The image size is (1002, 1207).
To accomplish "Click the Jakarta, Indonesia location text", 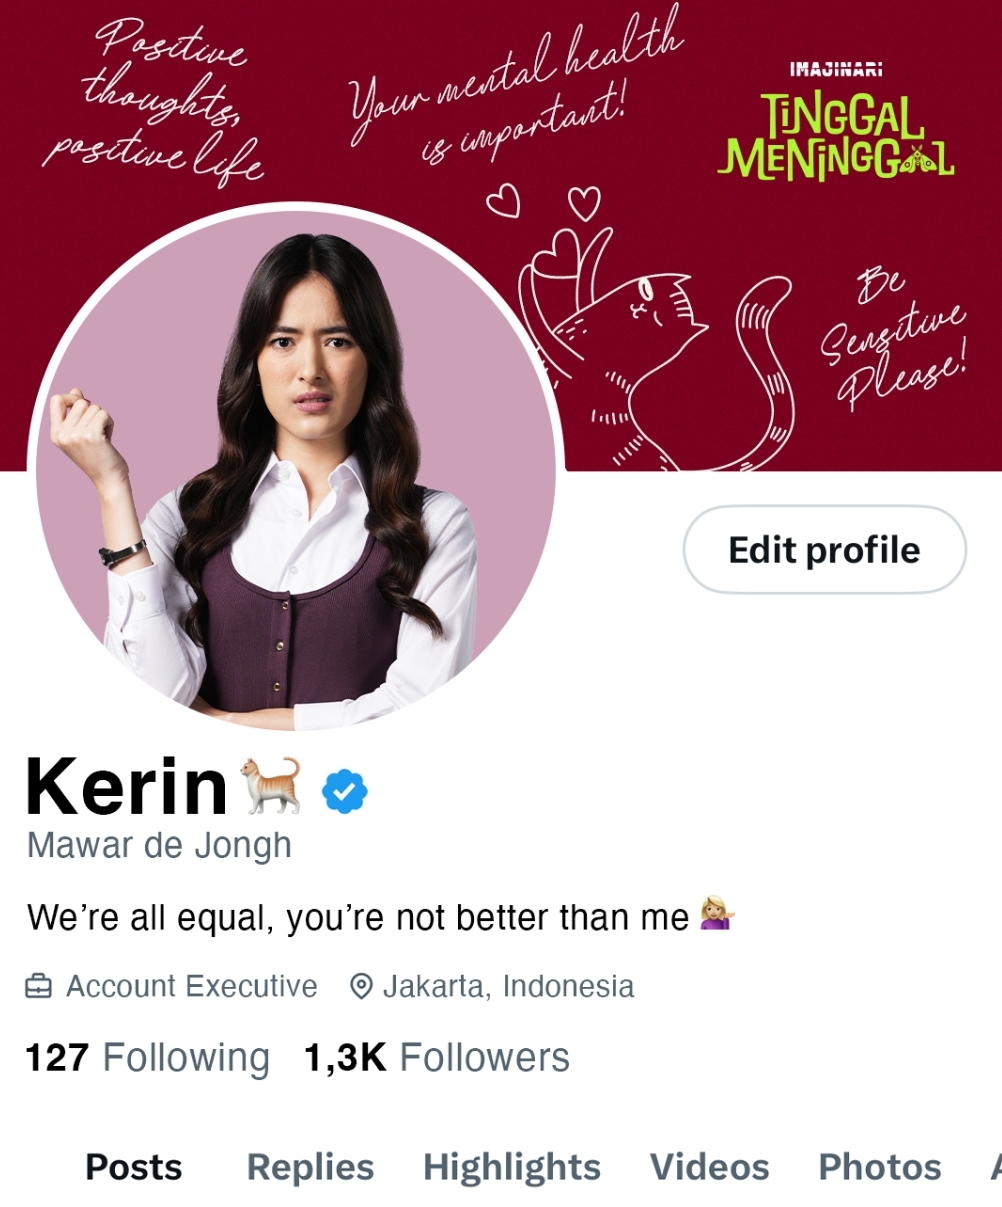I will tap(508, 987).
